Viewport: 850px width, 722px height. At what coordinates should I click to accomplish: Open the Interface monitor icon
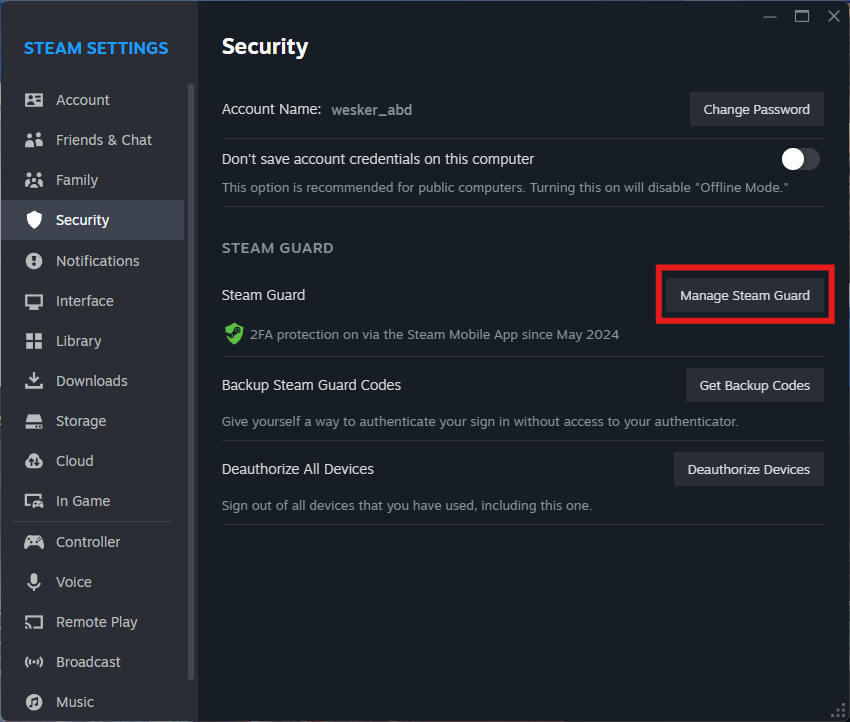click(x=34, y=301)
